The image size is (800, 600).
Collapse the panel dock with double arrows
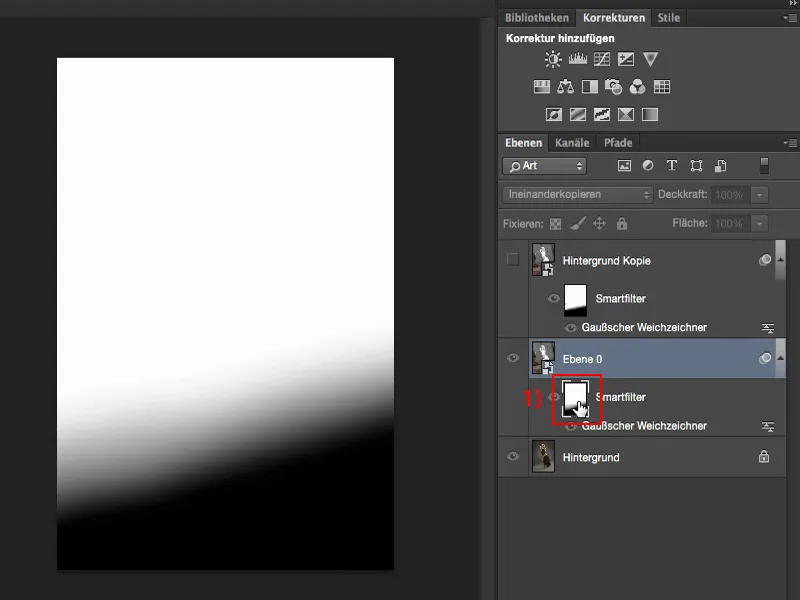(793, 4)
